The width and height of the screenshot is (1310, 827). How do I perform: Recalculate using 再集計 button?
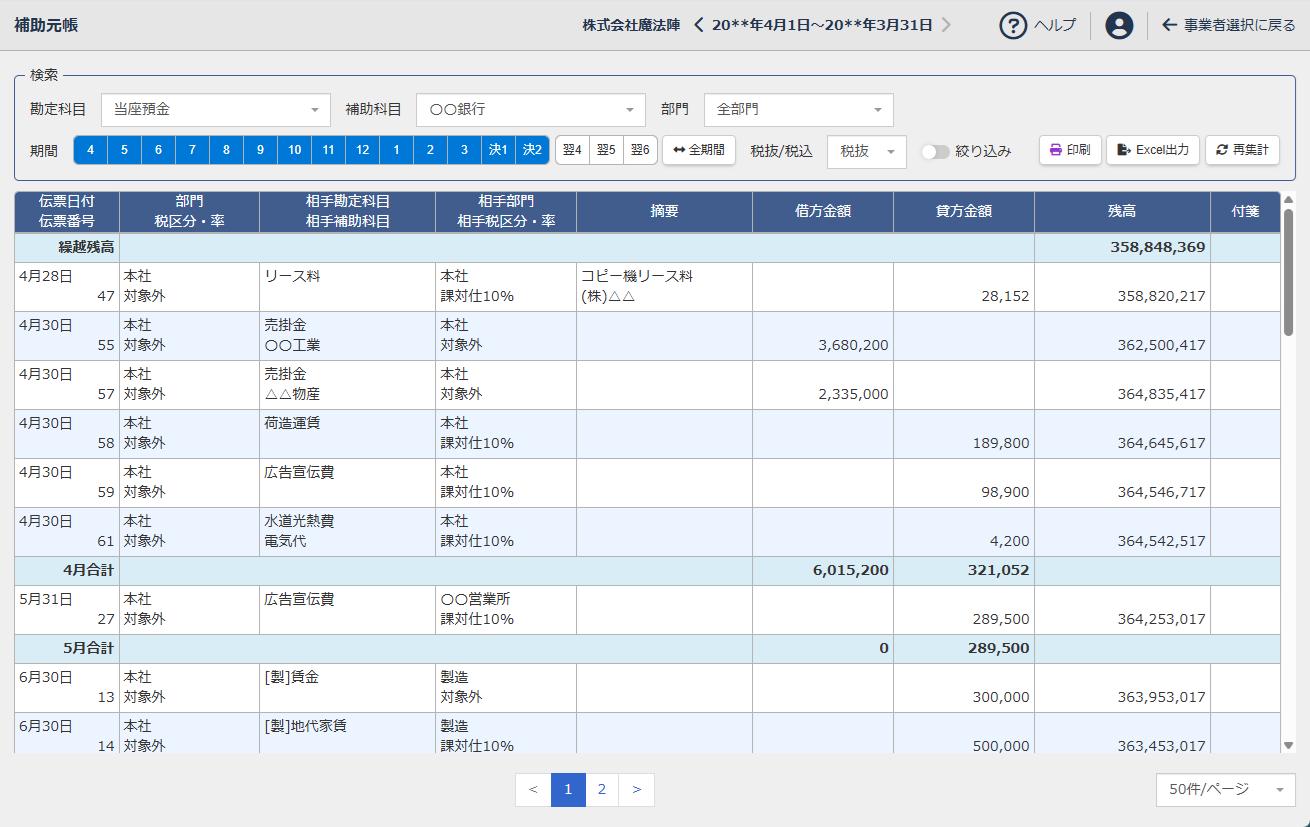[1242, 150]
